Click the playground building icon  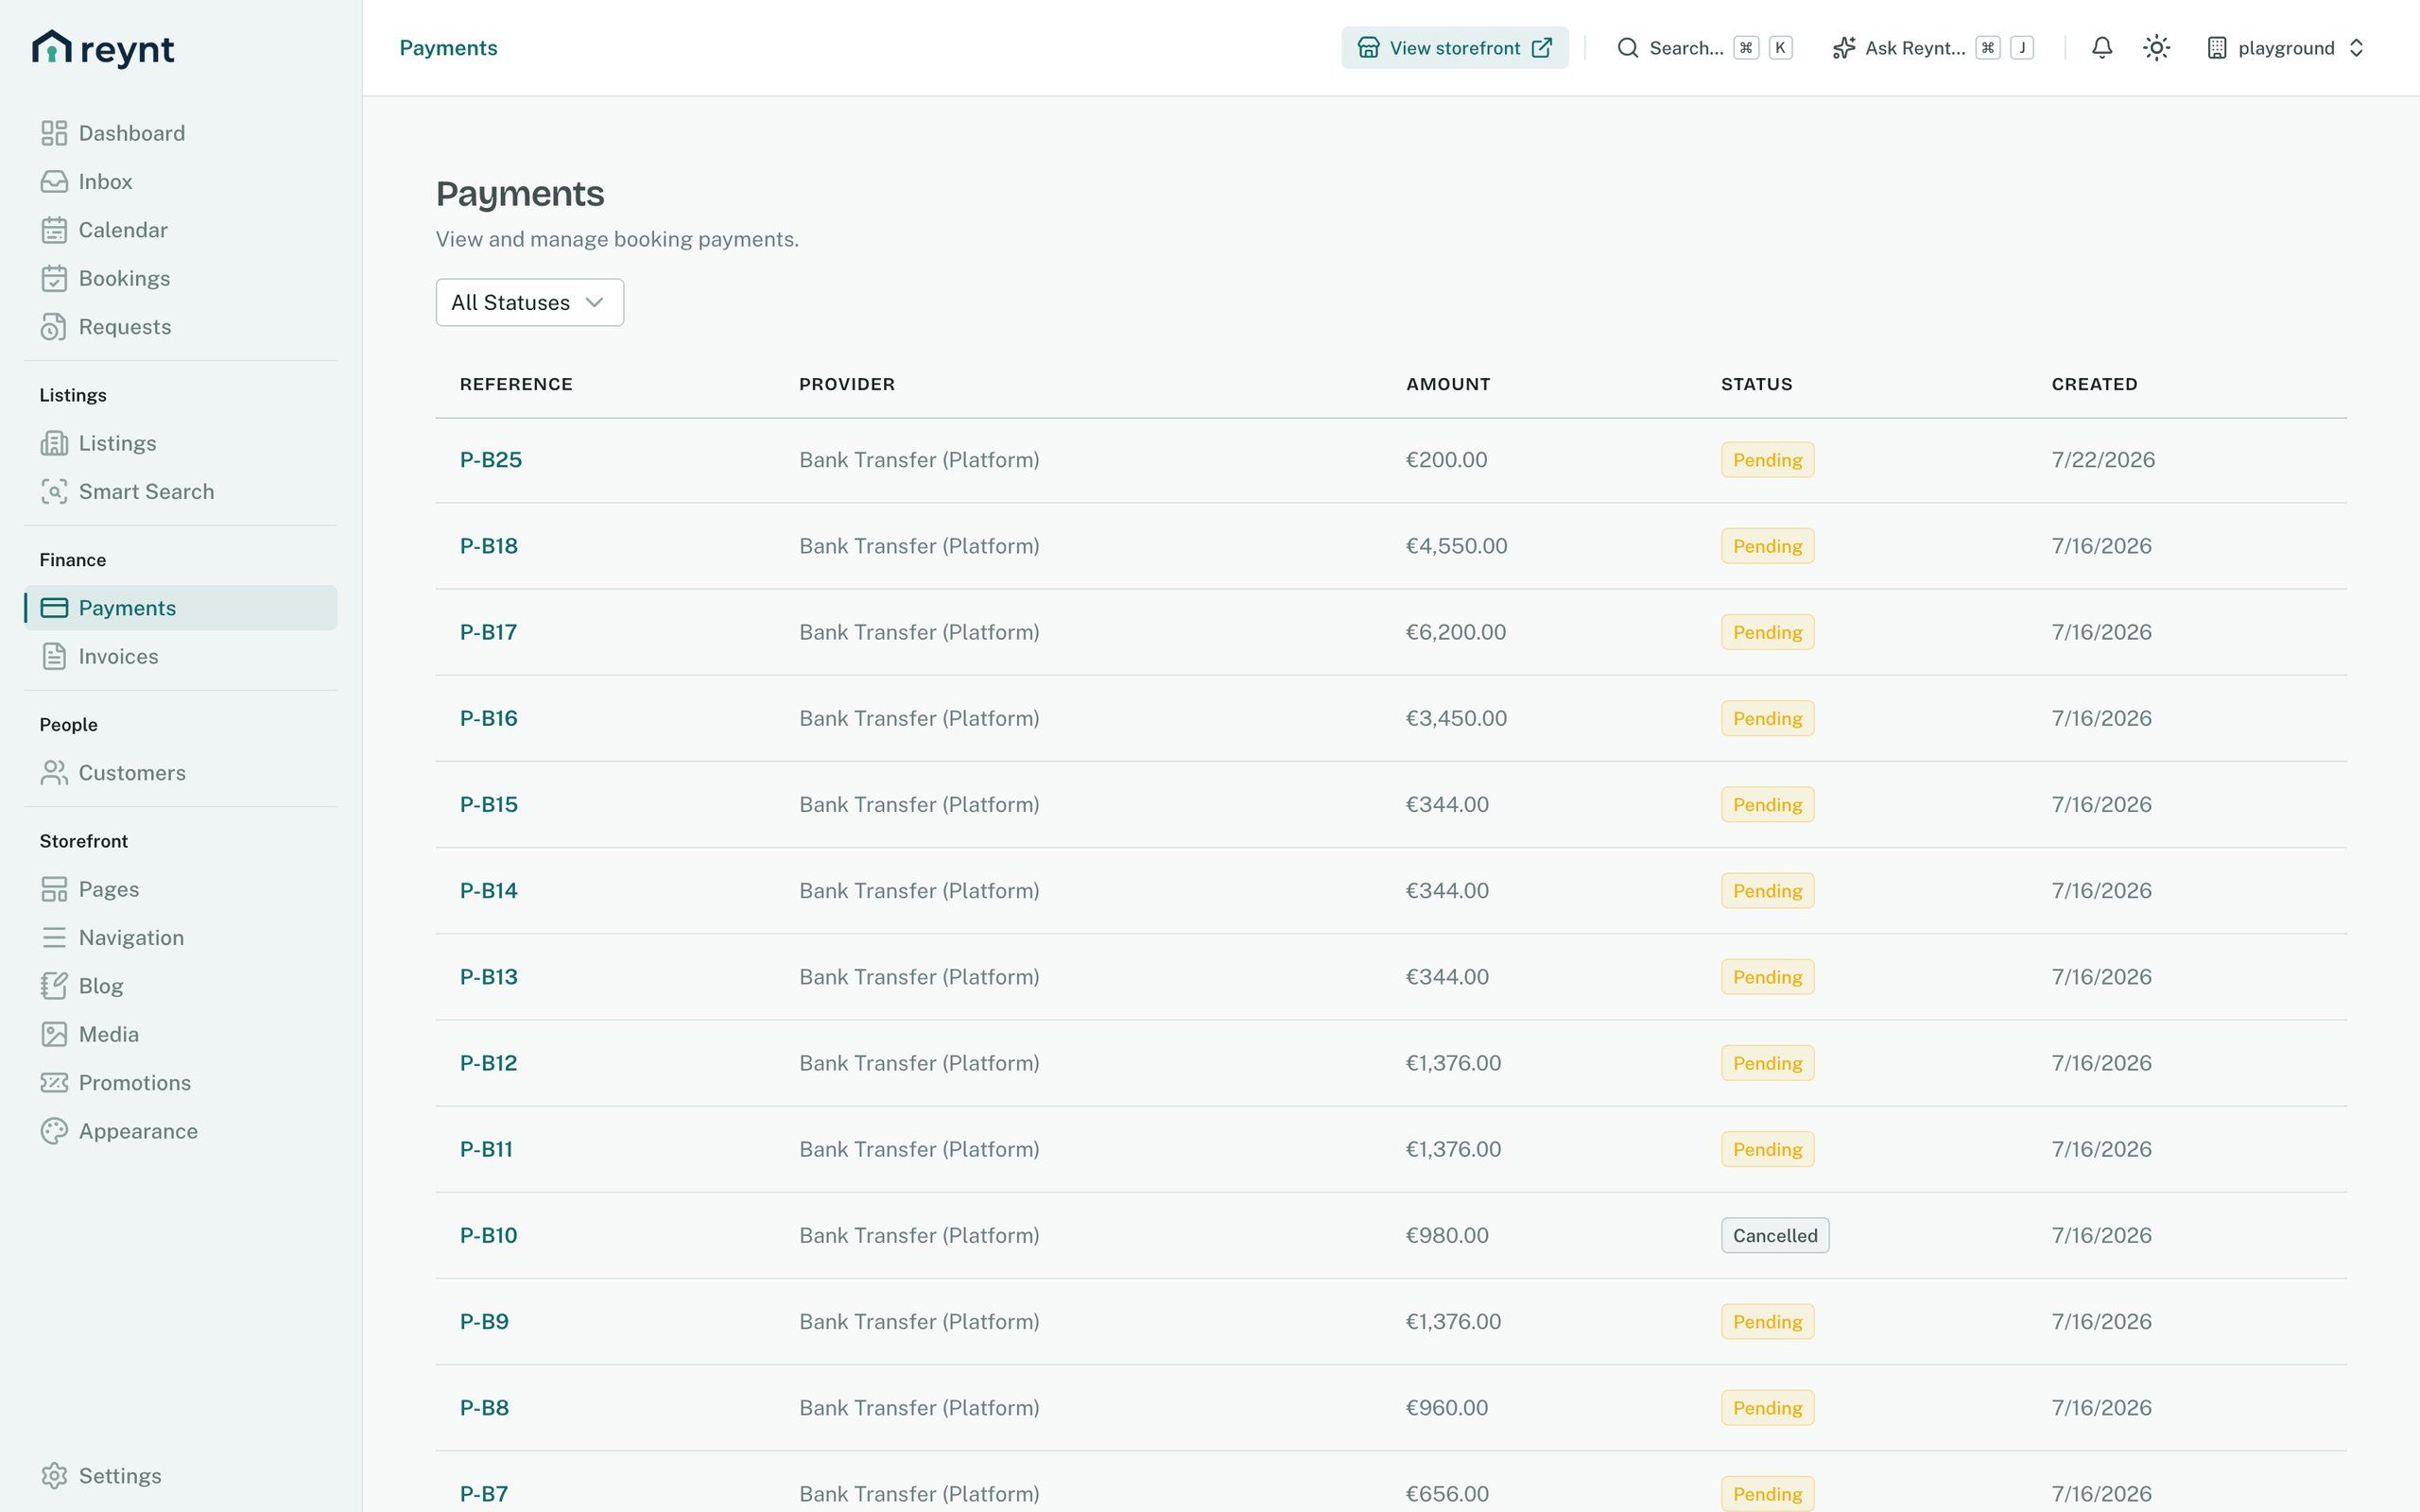coord(2217,48)
